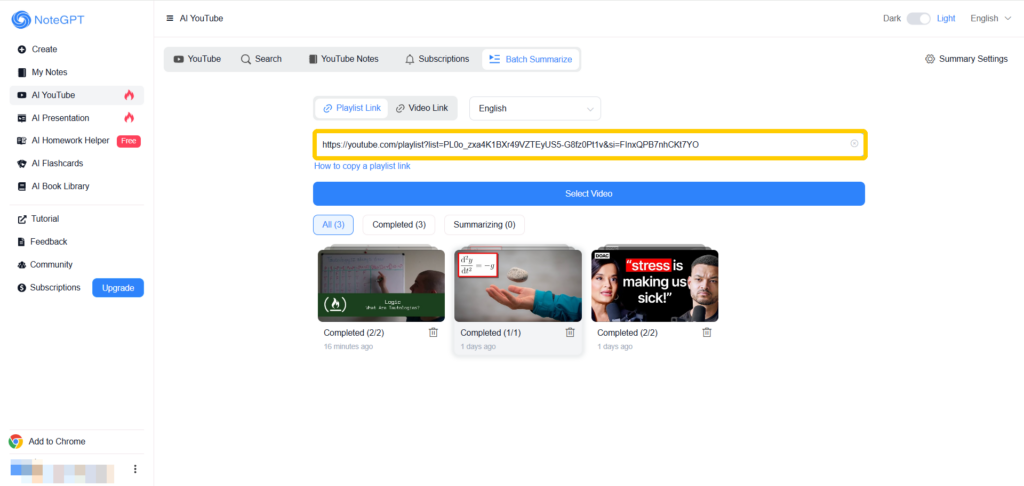Image resolution: width=1024 pixels, height=486 pixels.
Task: Click the Free badge on AI Homework Helper
Action: click(129, 141)
